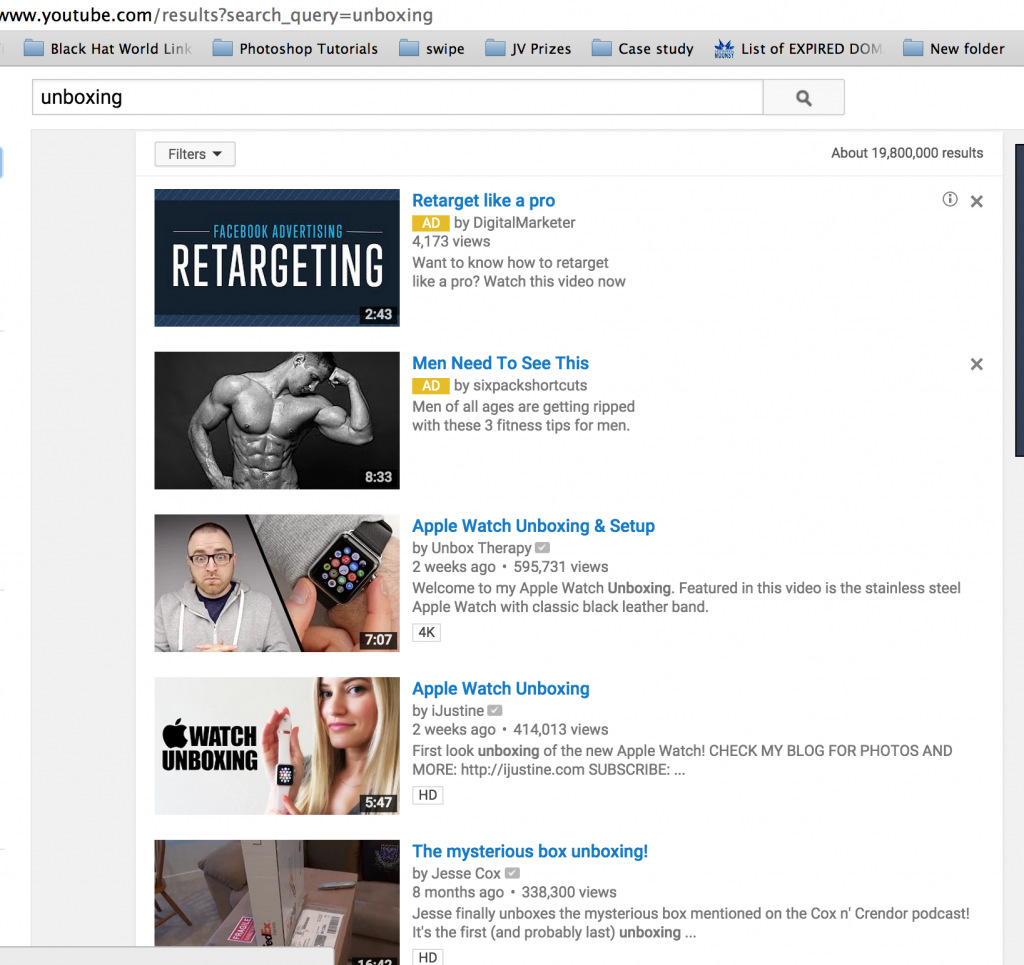1024x965 pixels.
Task: Click 'About 19,800,000 results' text
Action: (x=907, y=153)
